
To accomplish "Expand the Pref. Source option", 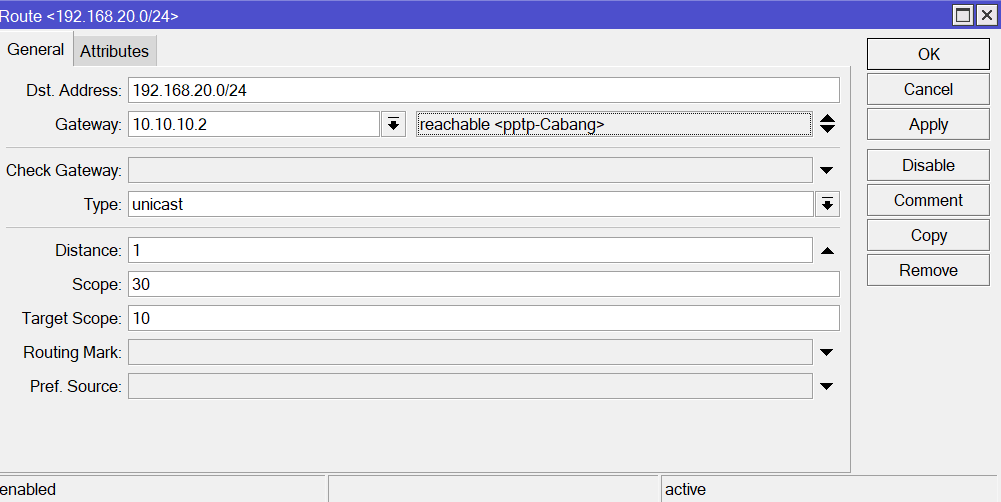I will 827,386.
